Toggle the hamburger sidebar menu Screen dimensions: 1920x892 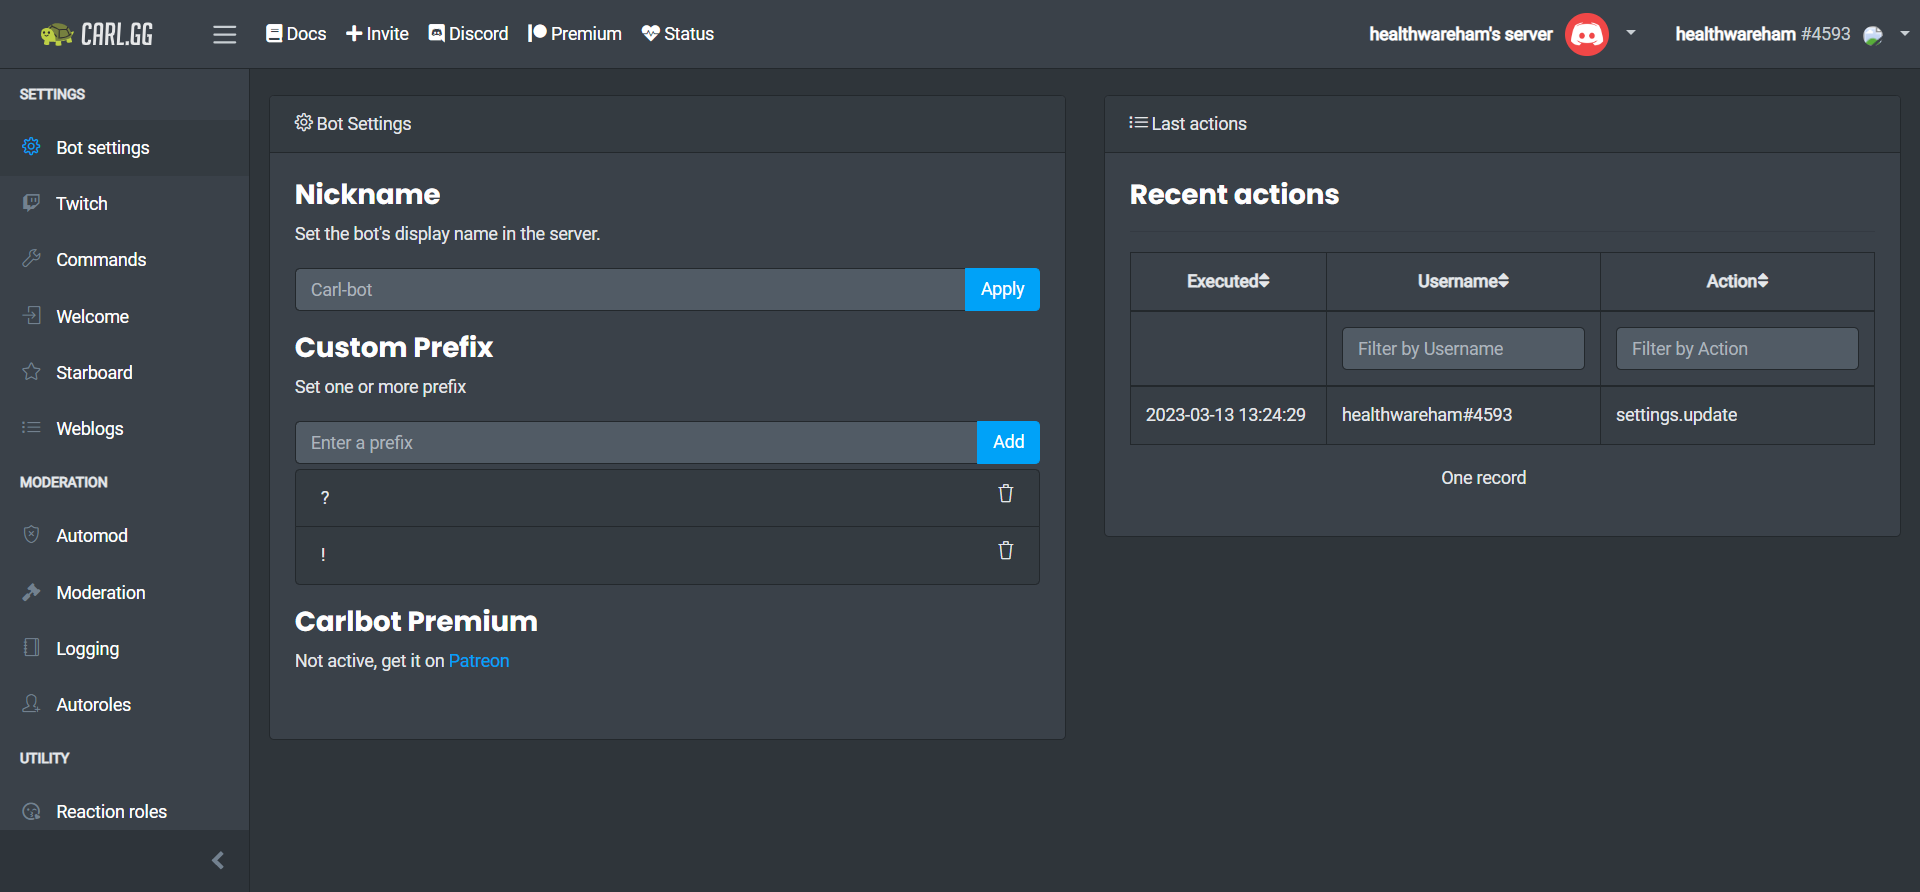[225, 34]
